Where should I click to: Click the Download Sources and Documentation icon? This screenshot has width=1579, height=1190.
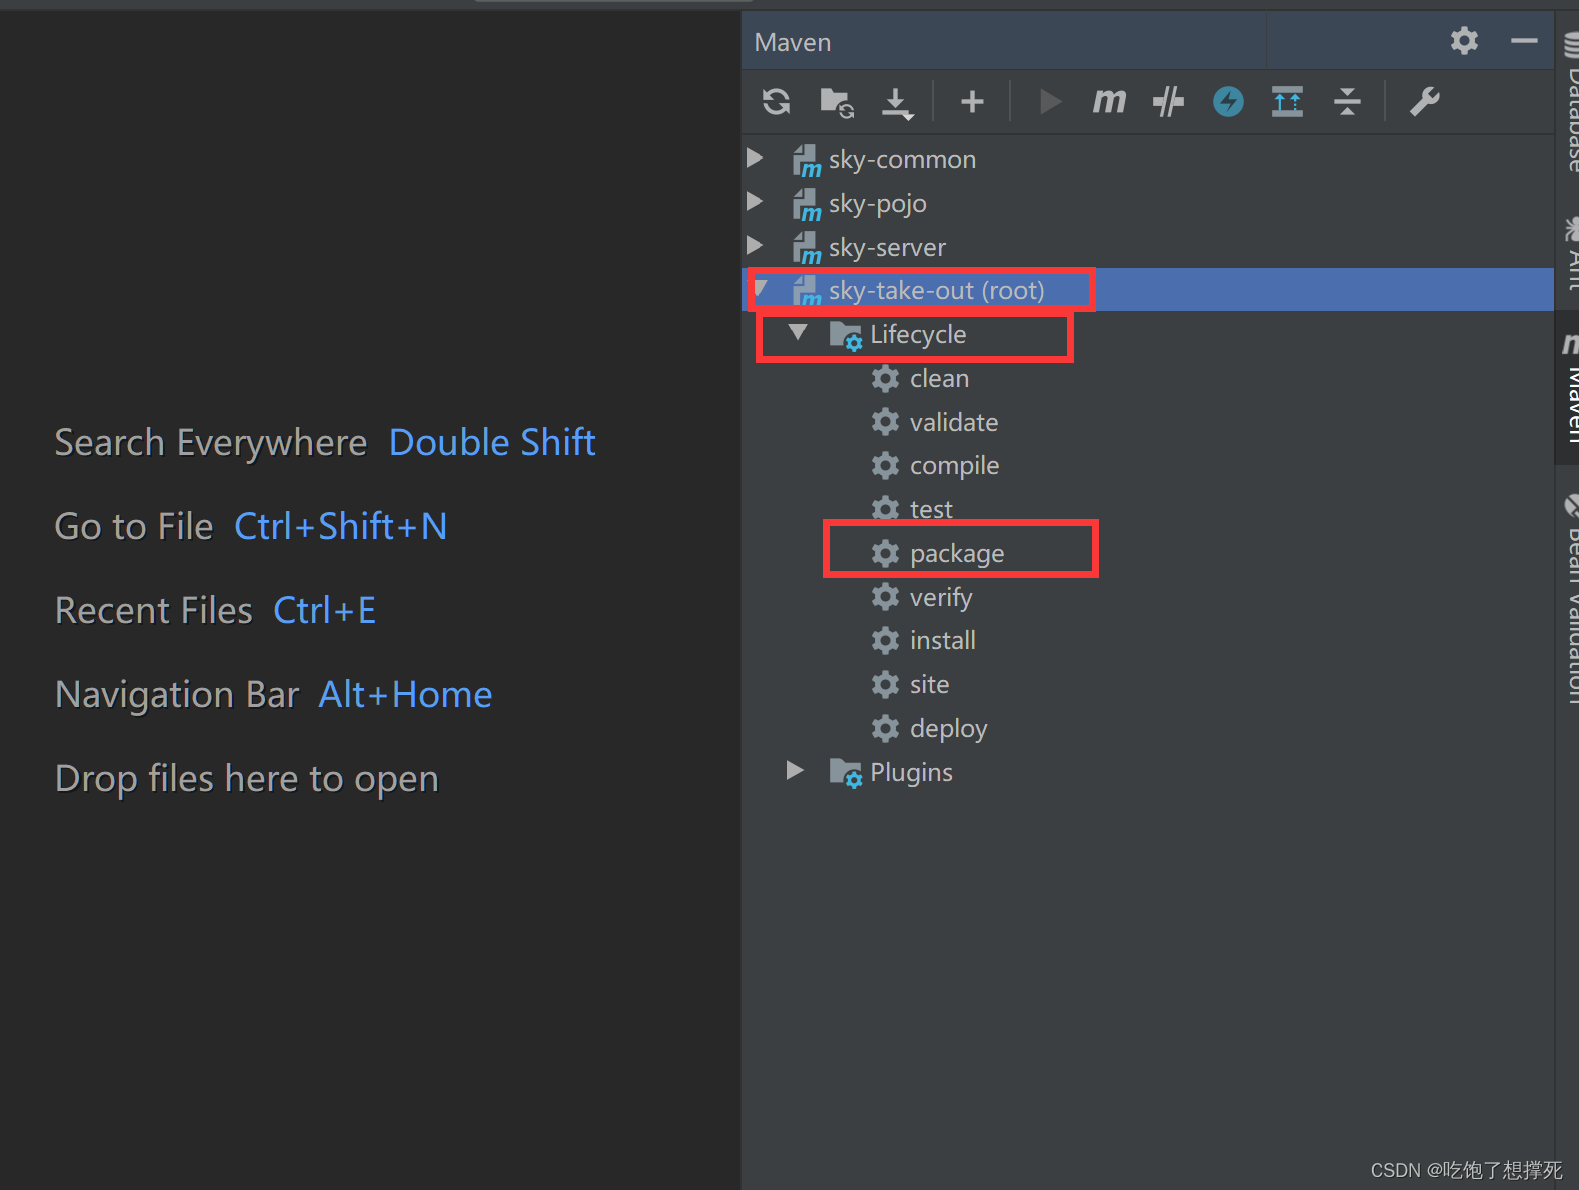click(x=897, y=102)
